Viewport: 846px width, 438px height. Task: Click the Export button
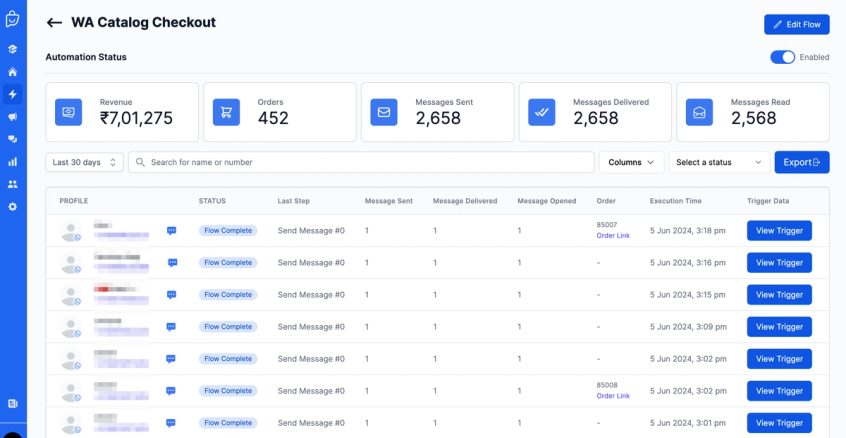802,162
